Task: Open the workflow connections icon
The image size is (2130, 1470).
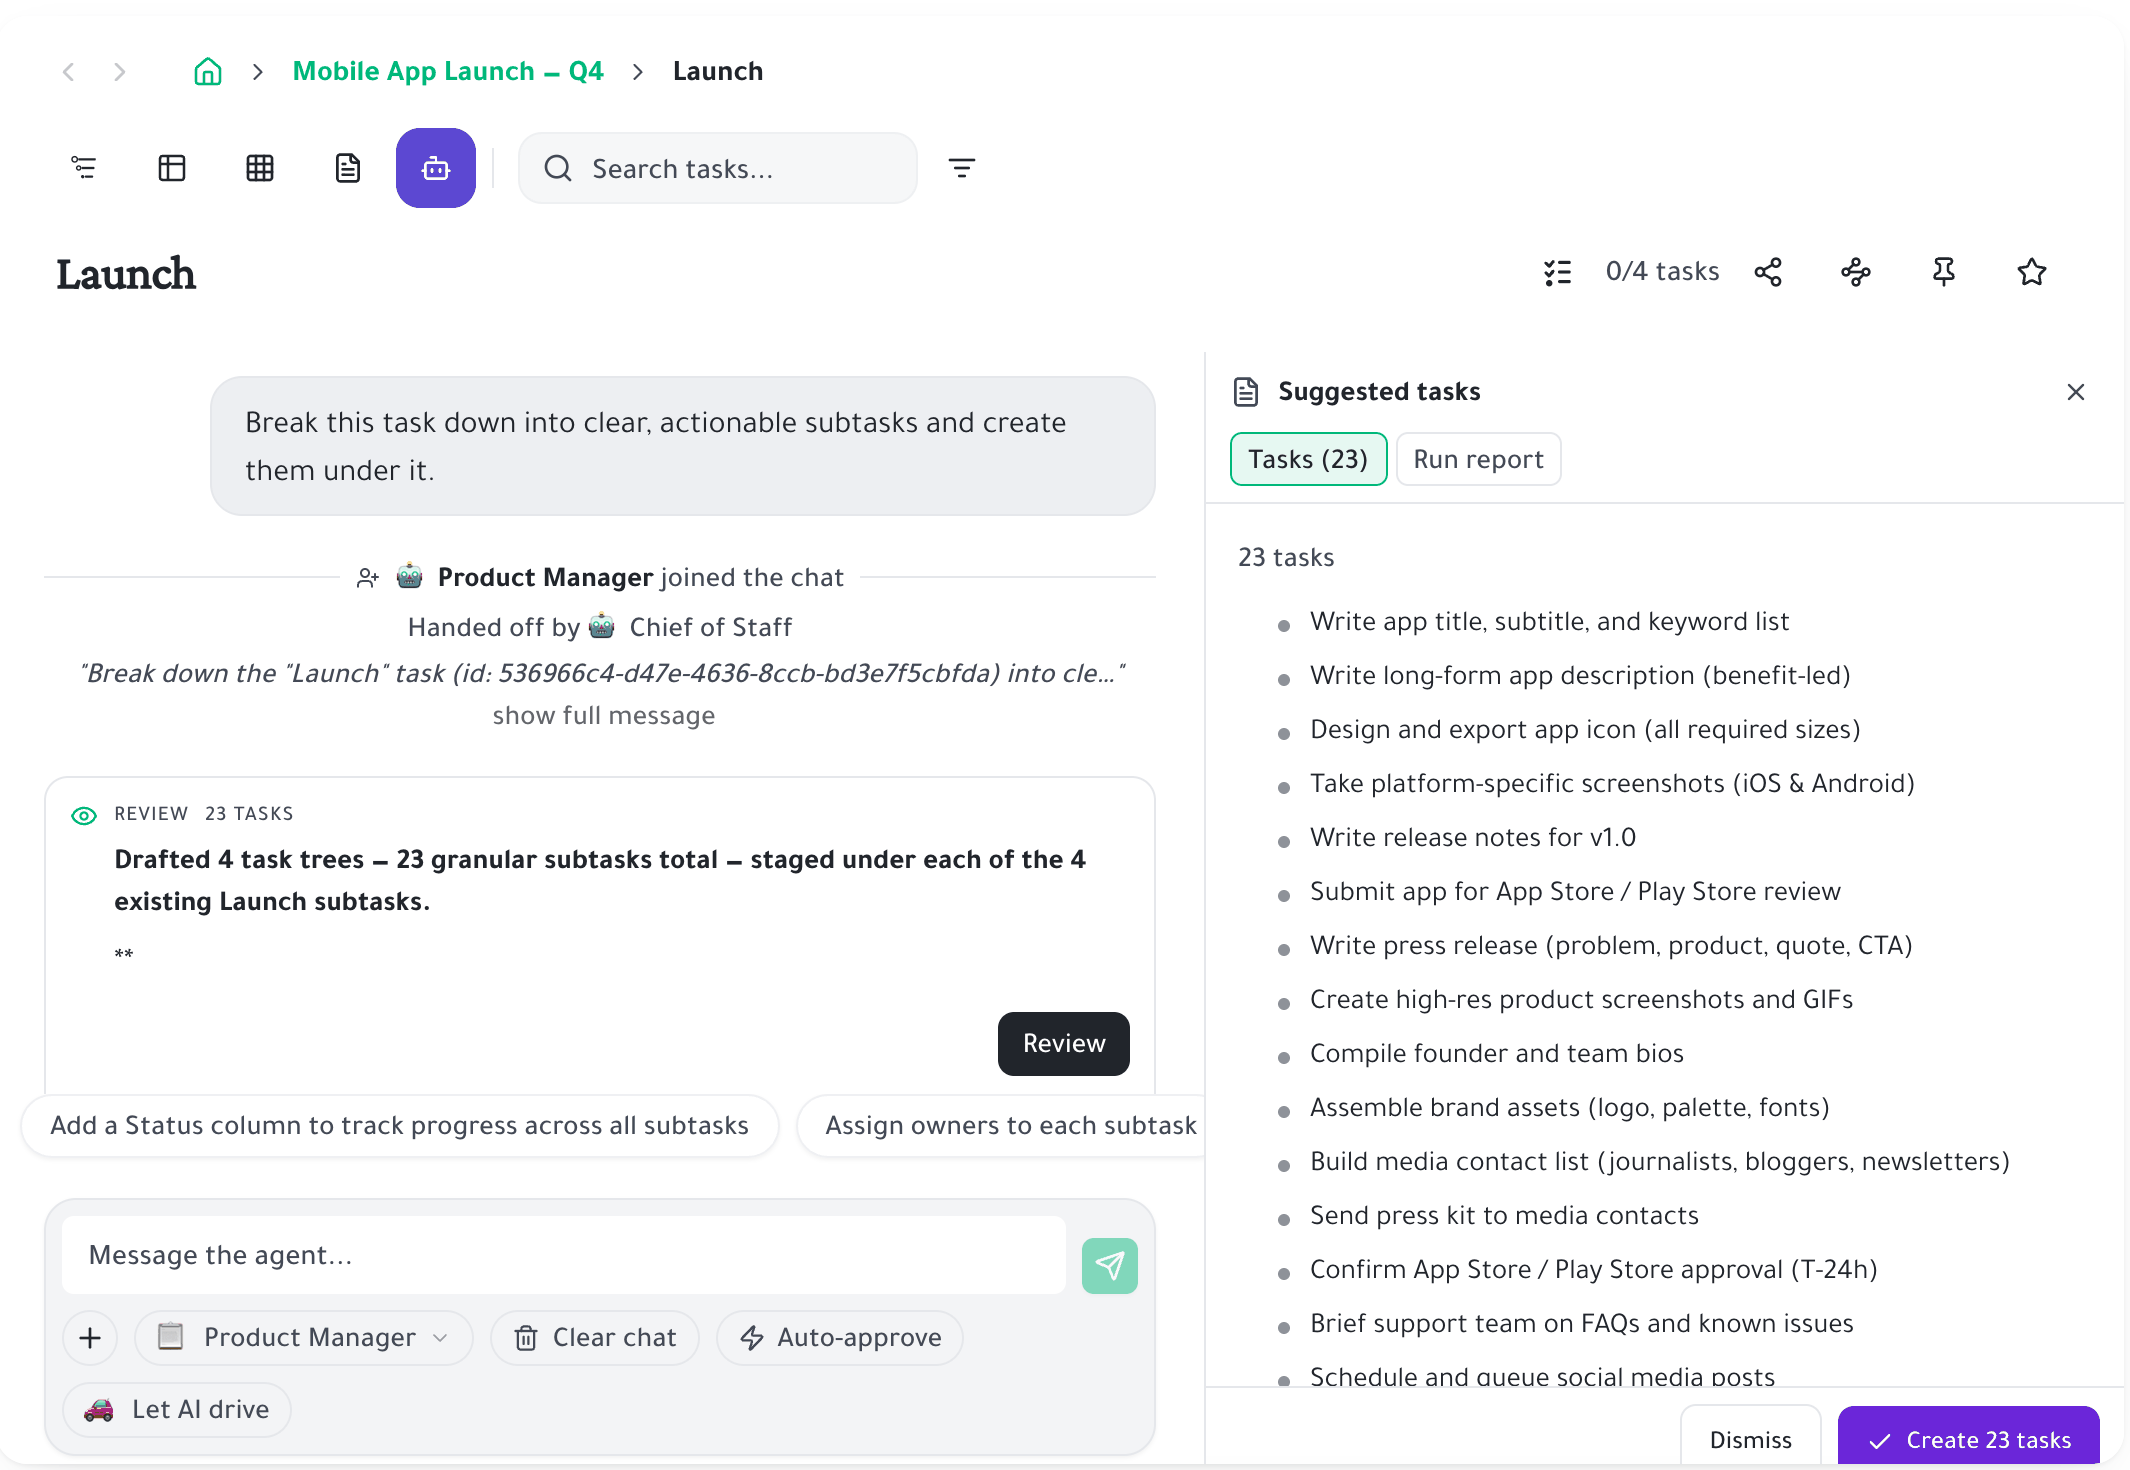Action: (1856, 272)
